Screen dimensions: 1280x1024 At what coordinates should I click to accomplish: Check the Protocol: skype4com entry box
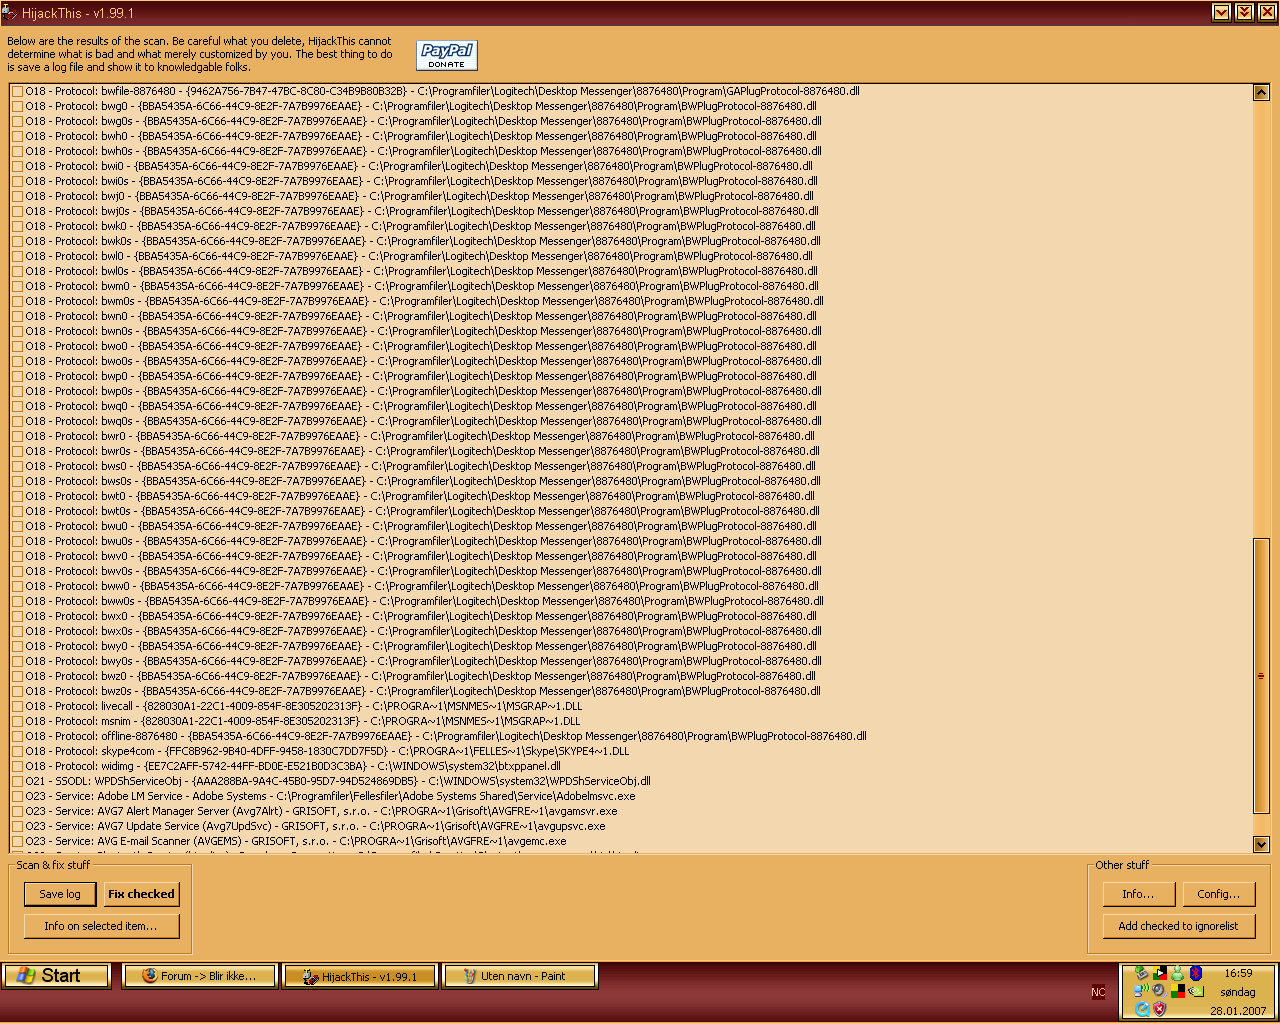click(17, 751)
